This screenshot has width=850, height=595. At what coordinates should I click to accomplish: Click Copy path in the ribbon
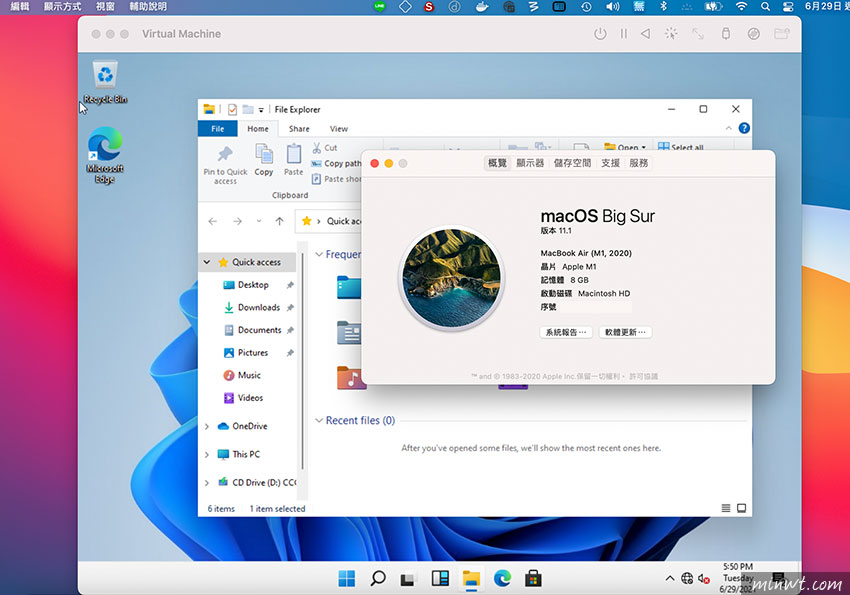pos(336,164)
